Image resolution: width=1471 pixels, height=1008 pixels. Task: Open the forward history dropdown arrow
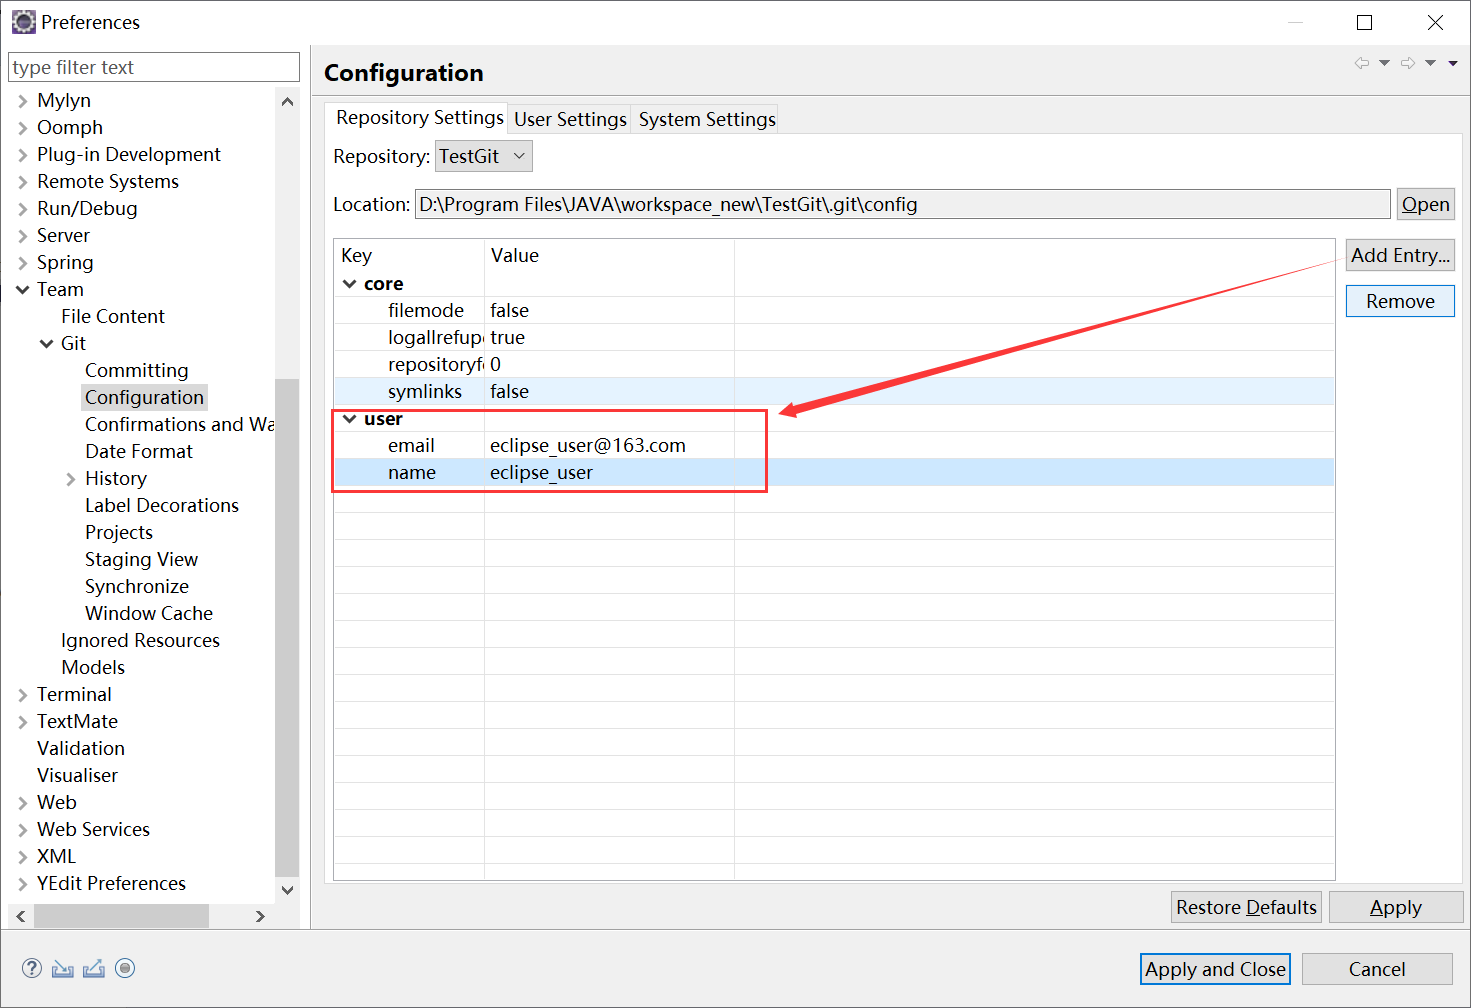tap(1431, 63)
